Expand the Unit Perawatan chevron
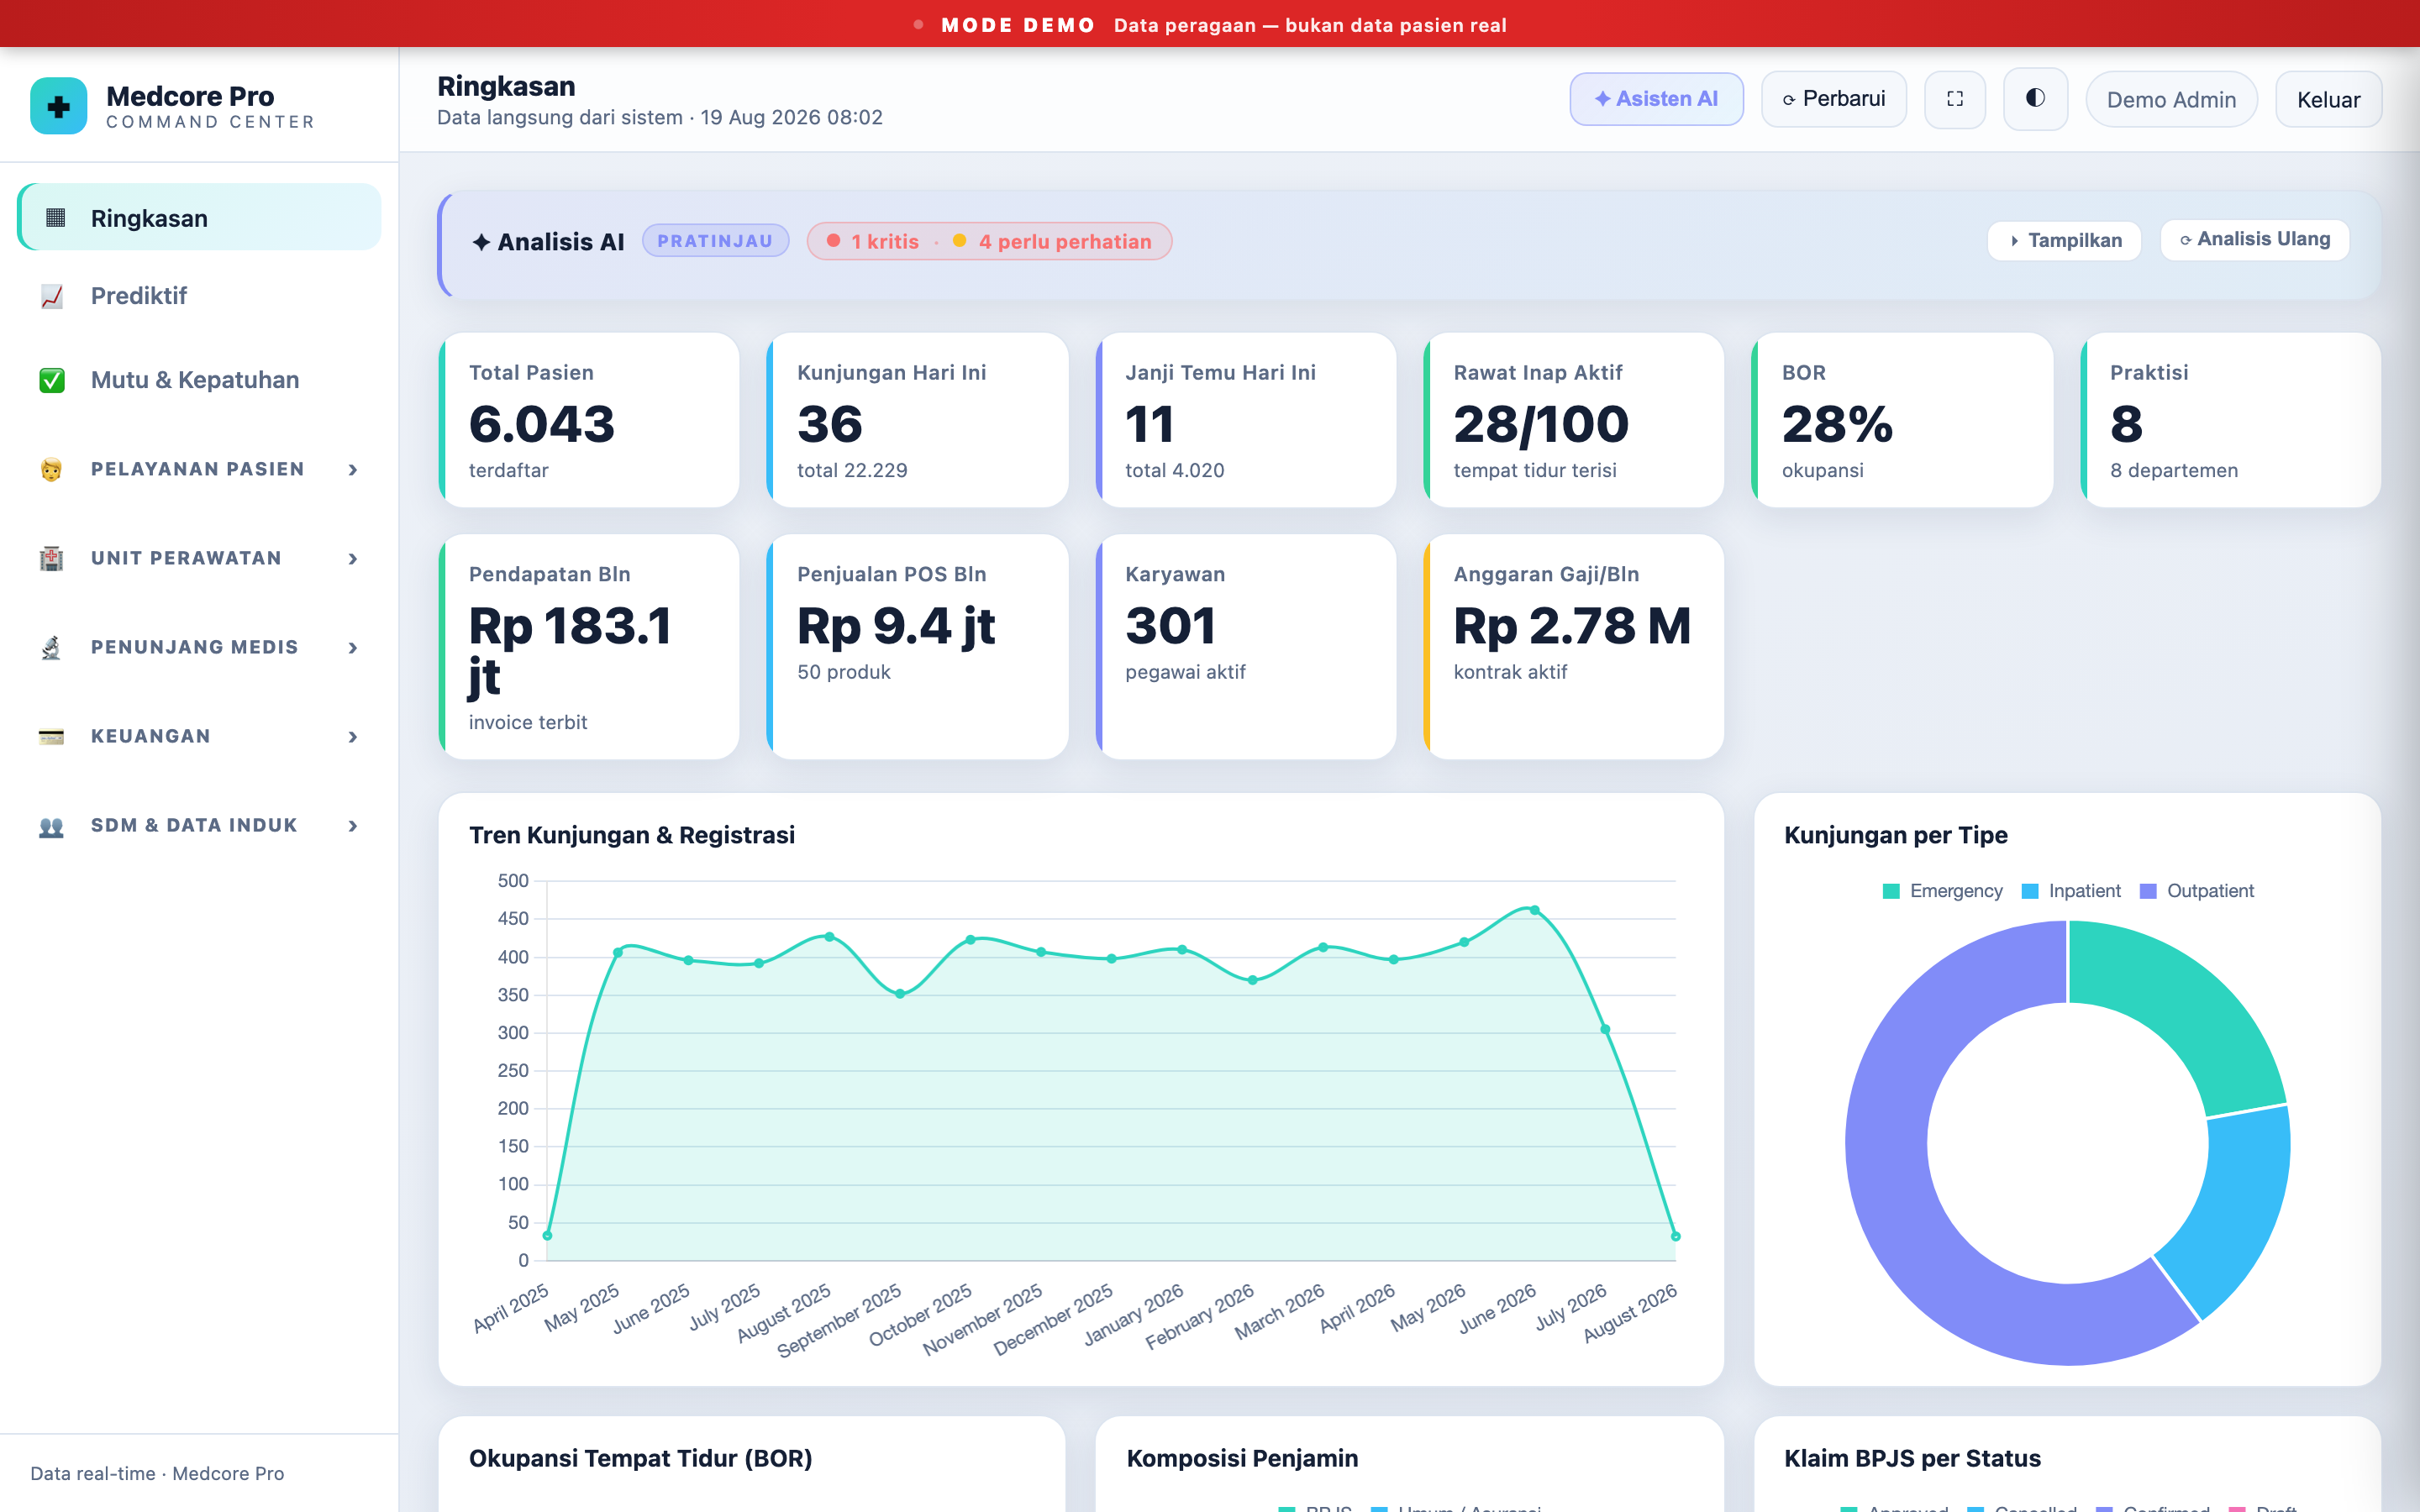2420x1512 pixels. coord(353,559)
